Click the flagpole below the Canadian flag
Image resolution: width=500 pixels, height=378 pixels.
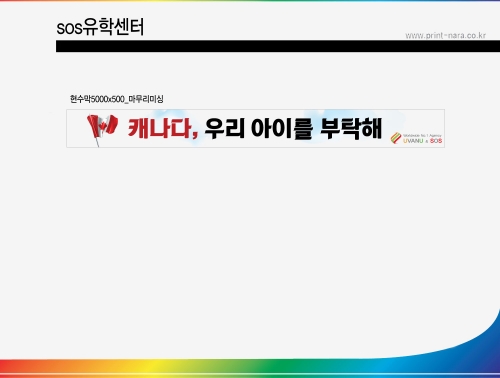click(97, 142)
